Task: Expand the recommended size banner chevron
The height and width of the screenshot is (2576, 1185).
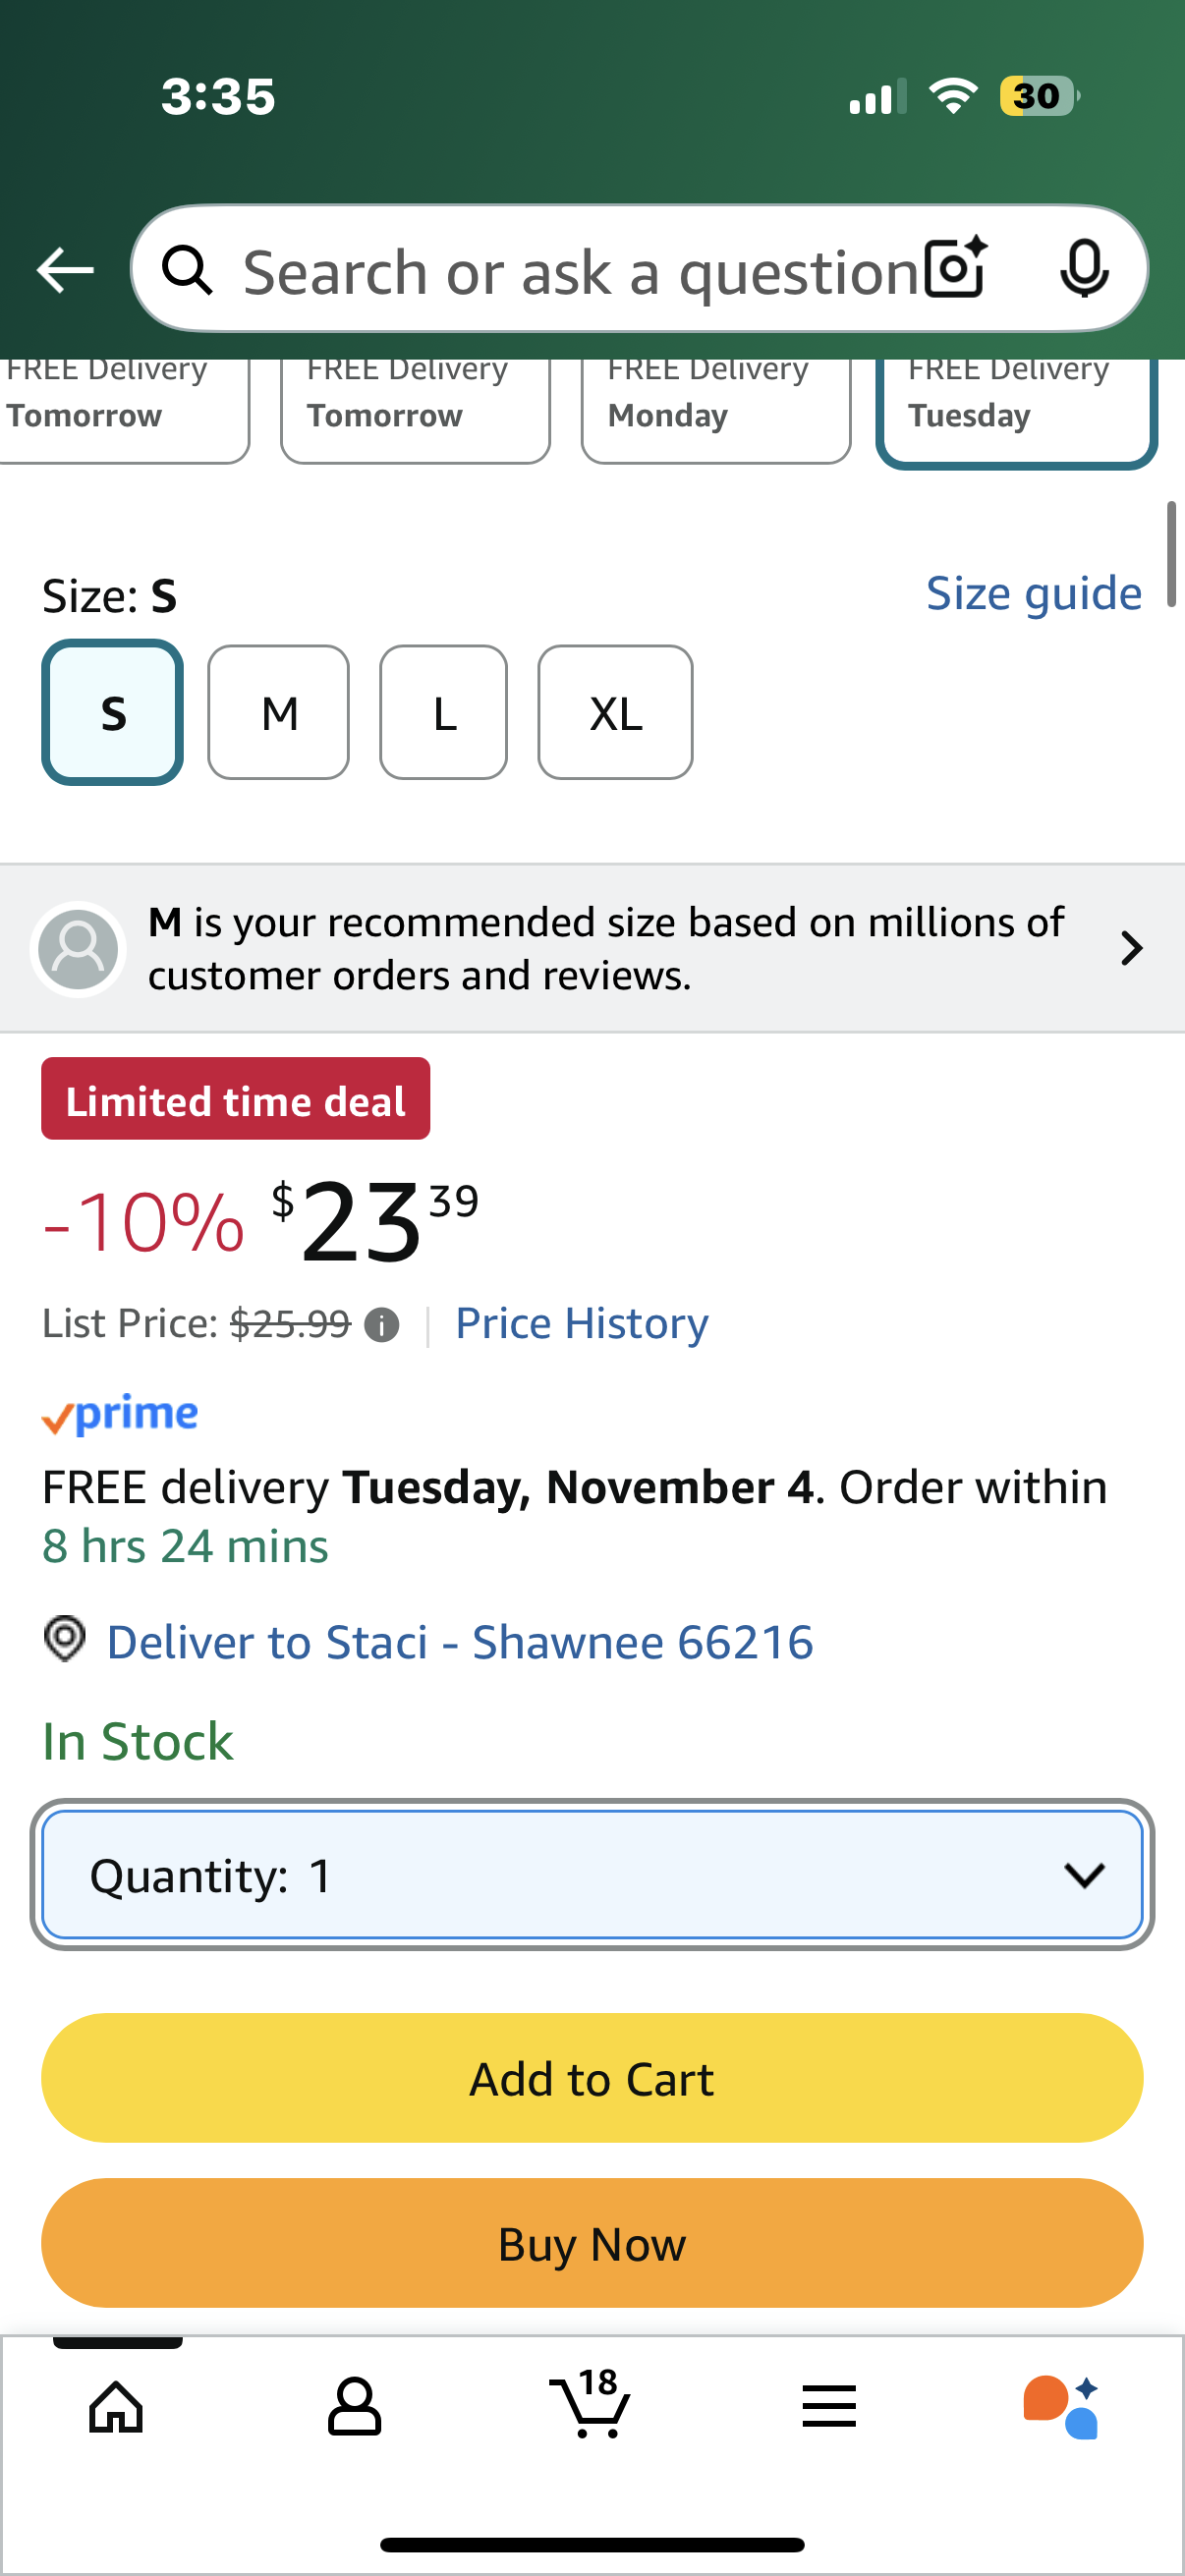Action: click(1131, 948)
